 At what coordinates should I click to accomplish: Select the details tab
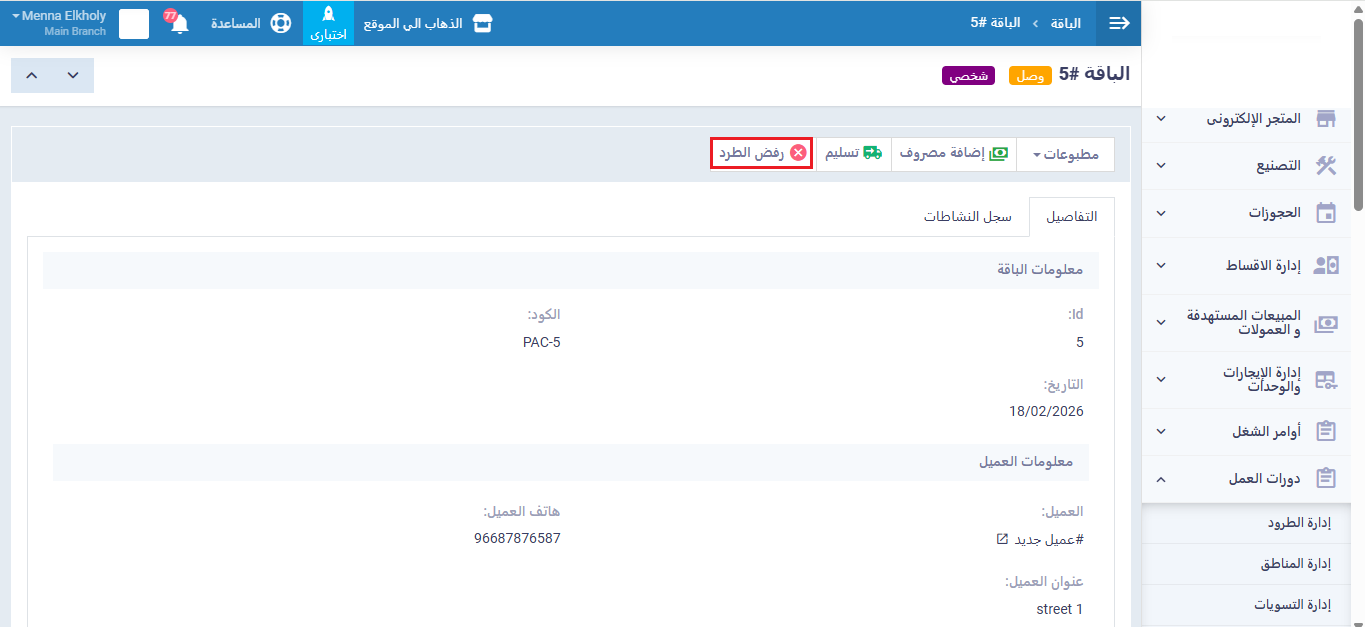pos(1070,217)
